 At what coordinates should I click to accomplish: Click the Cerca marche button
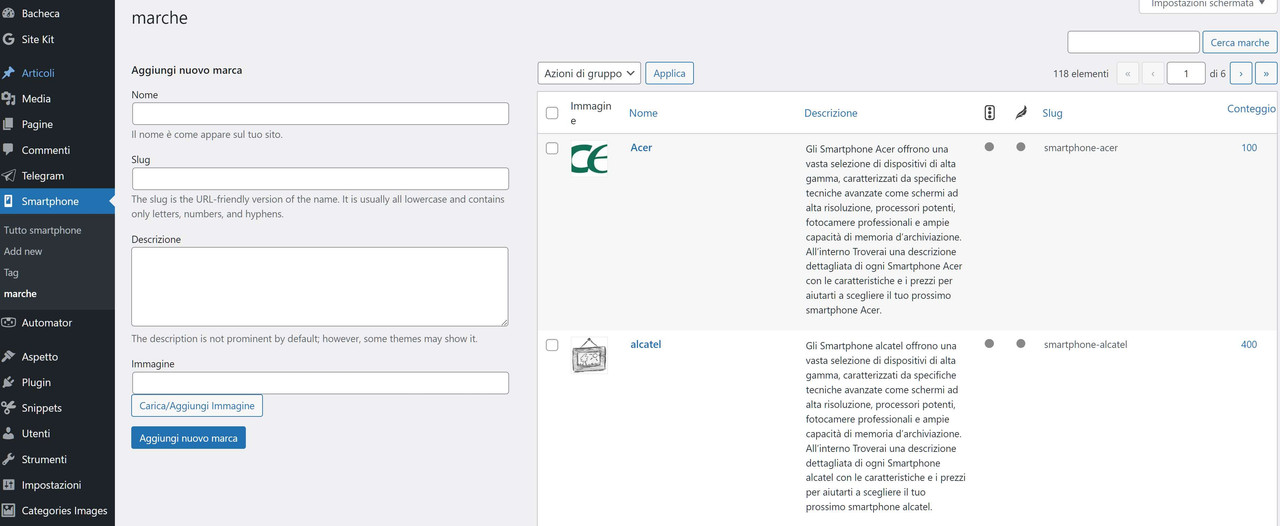click(x=1240, y=43)
